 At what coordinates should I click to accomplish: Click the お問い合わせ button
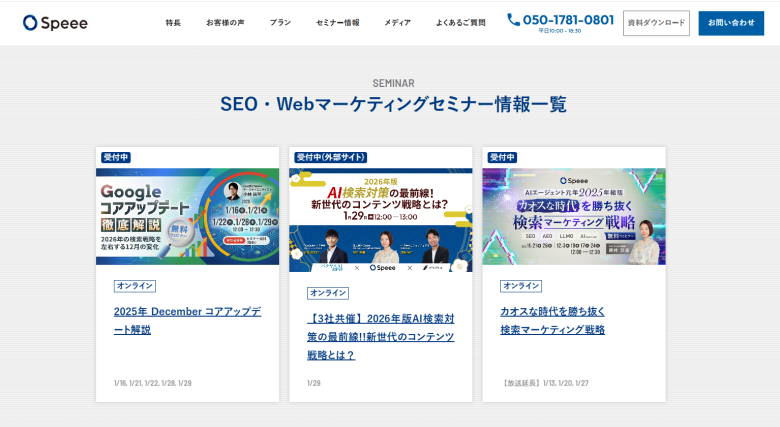pos(731,23)
